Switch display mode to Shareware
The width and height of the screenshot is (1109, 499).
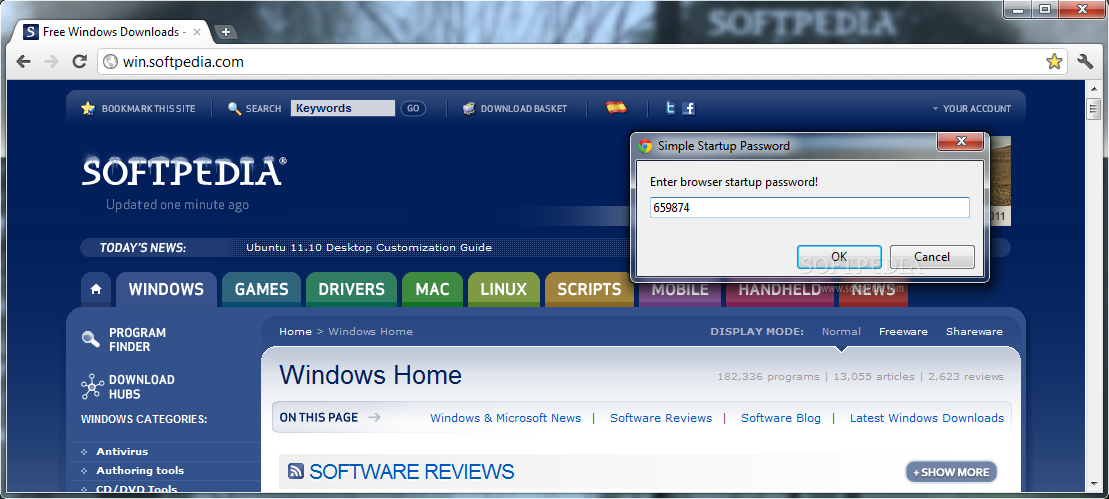tap(975, 331)
